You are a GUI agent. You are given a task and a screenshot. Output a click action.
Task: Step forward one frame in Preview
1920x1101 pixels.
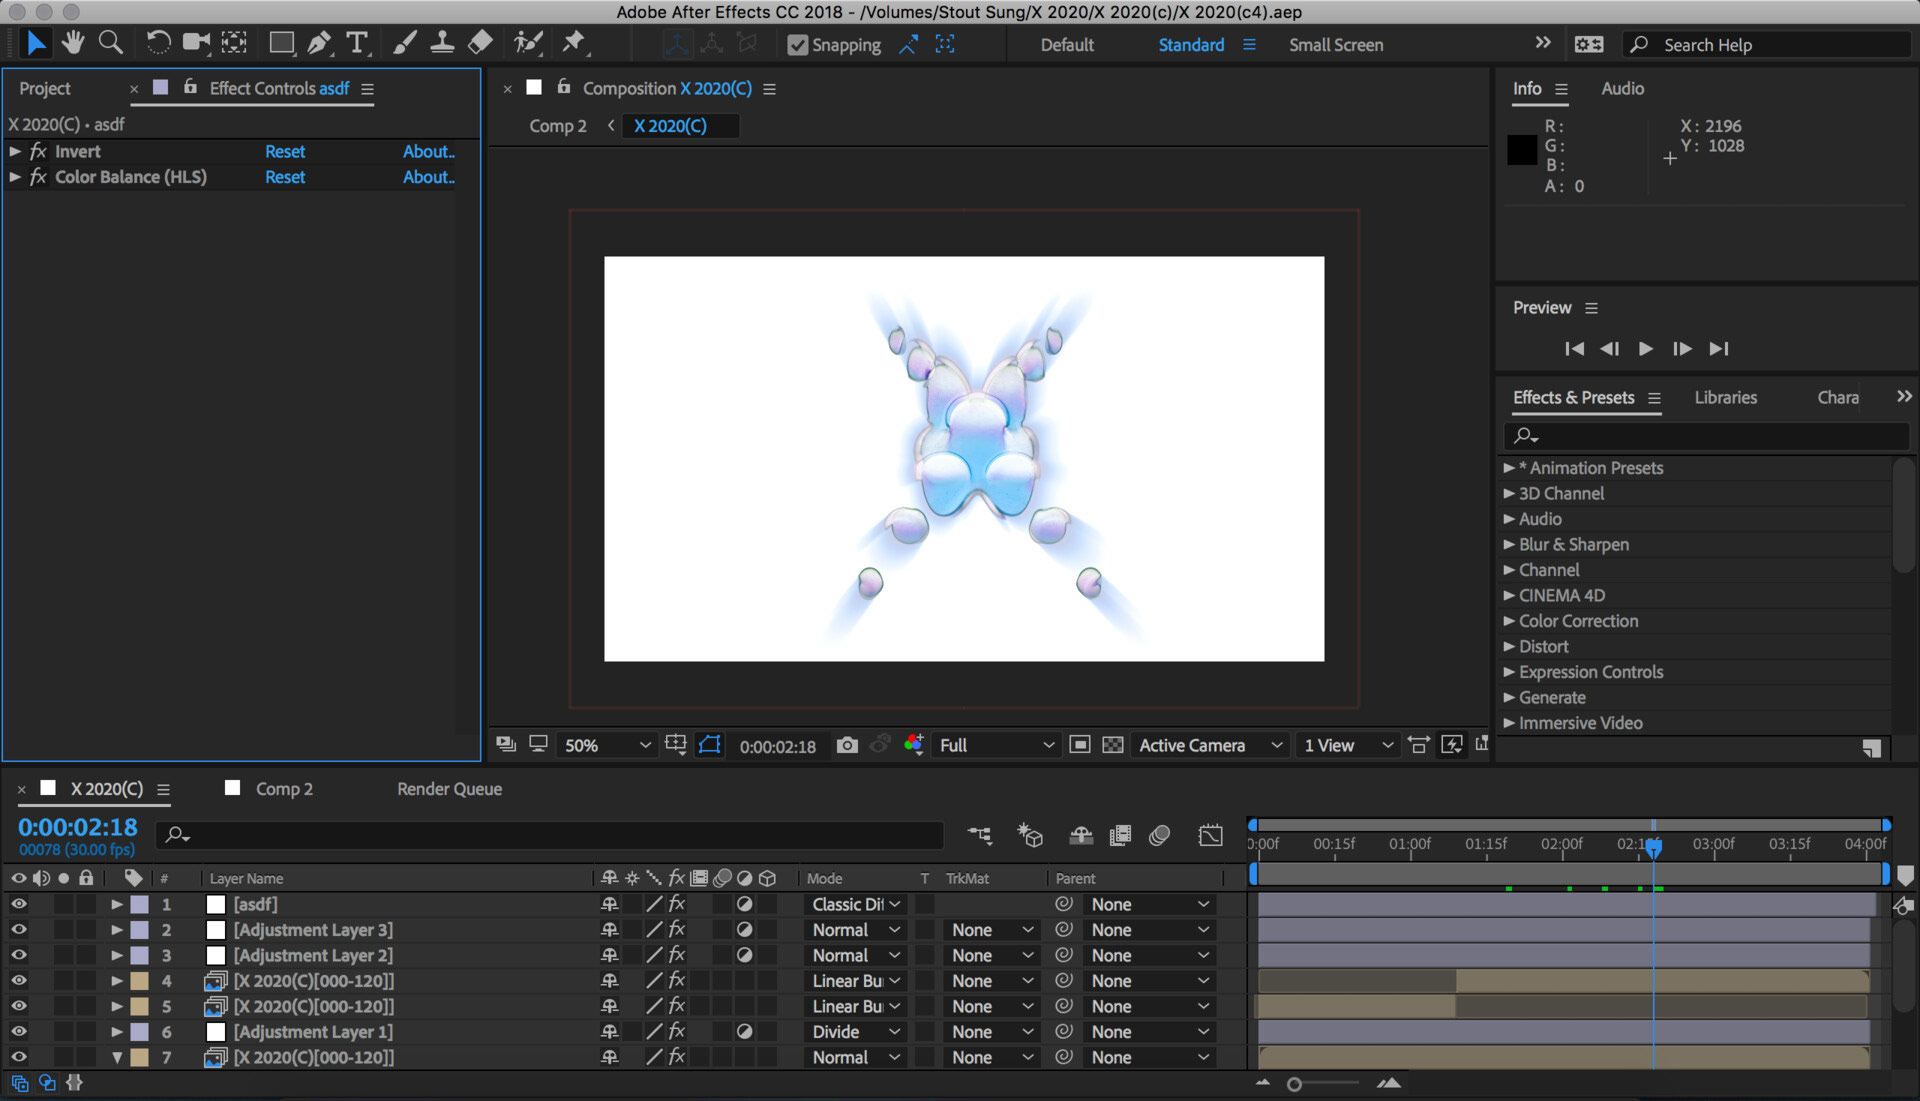pyautogui.click(x=1682, y=348)
